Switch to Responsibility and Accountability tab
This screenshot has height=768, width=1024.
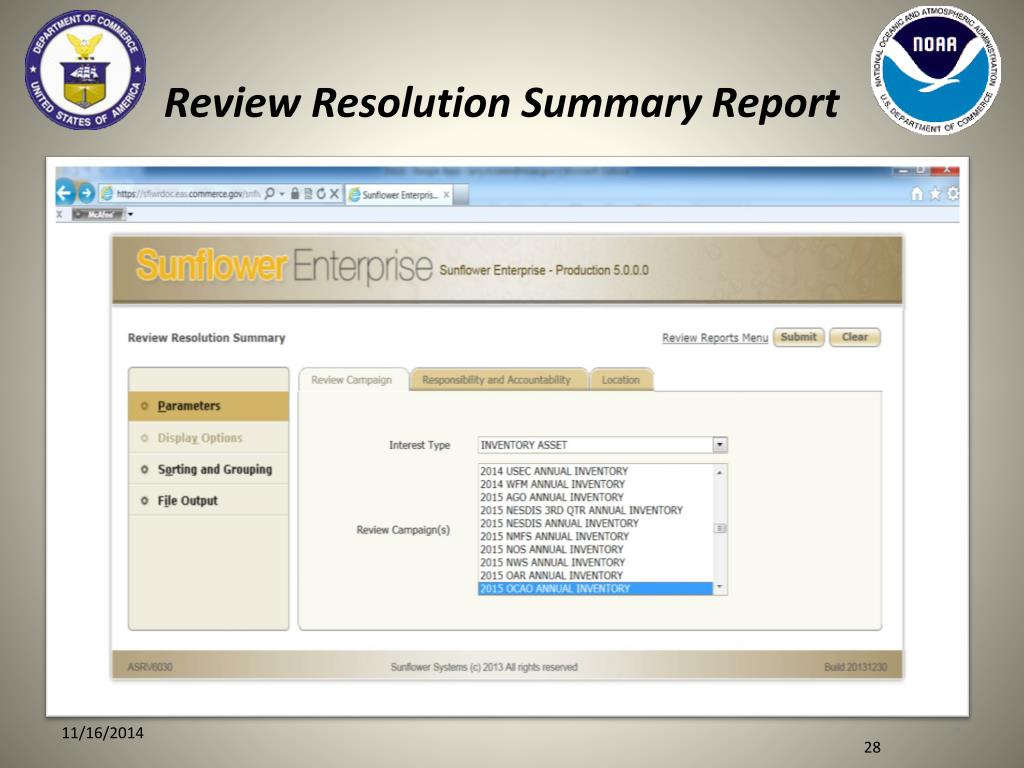click(498, 379)
